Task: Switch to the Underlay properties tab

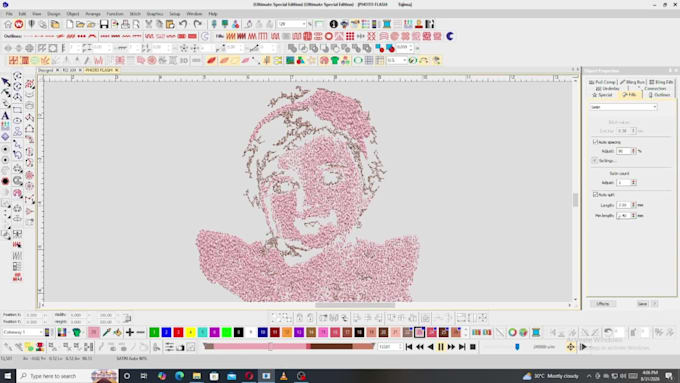Action: (608, 88)
